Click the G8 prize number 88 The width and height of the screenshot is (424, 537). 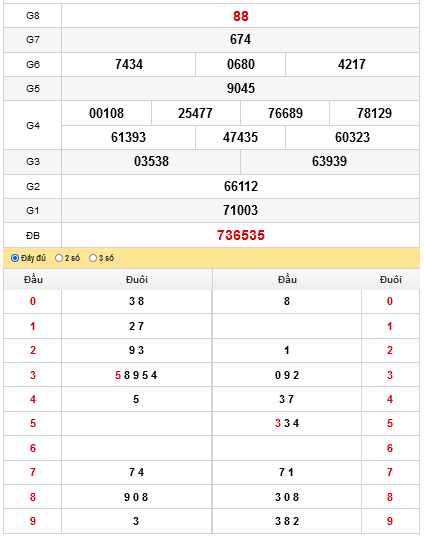click(240, 16)
